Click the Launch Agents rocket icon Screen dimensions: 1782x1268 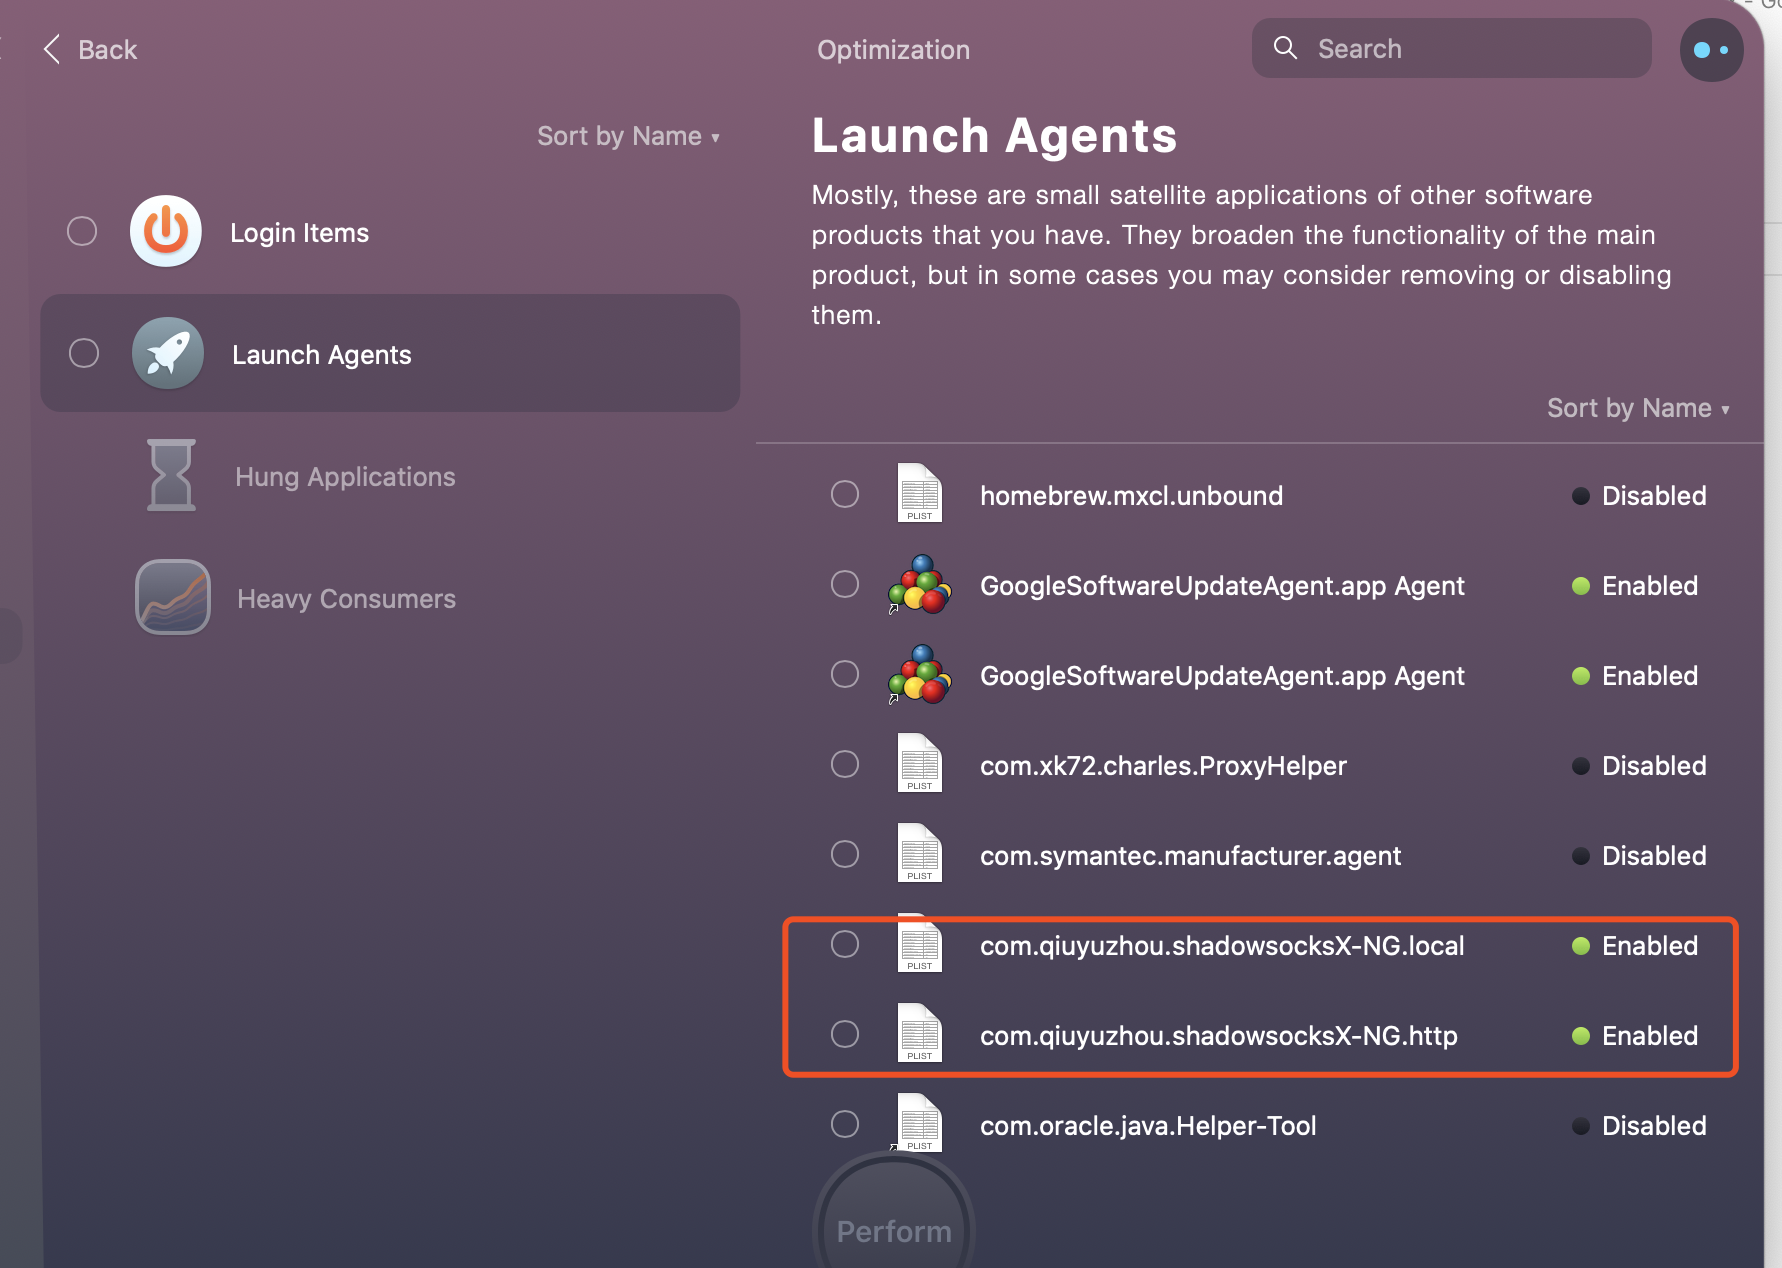tap(168, 354)
